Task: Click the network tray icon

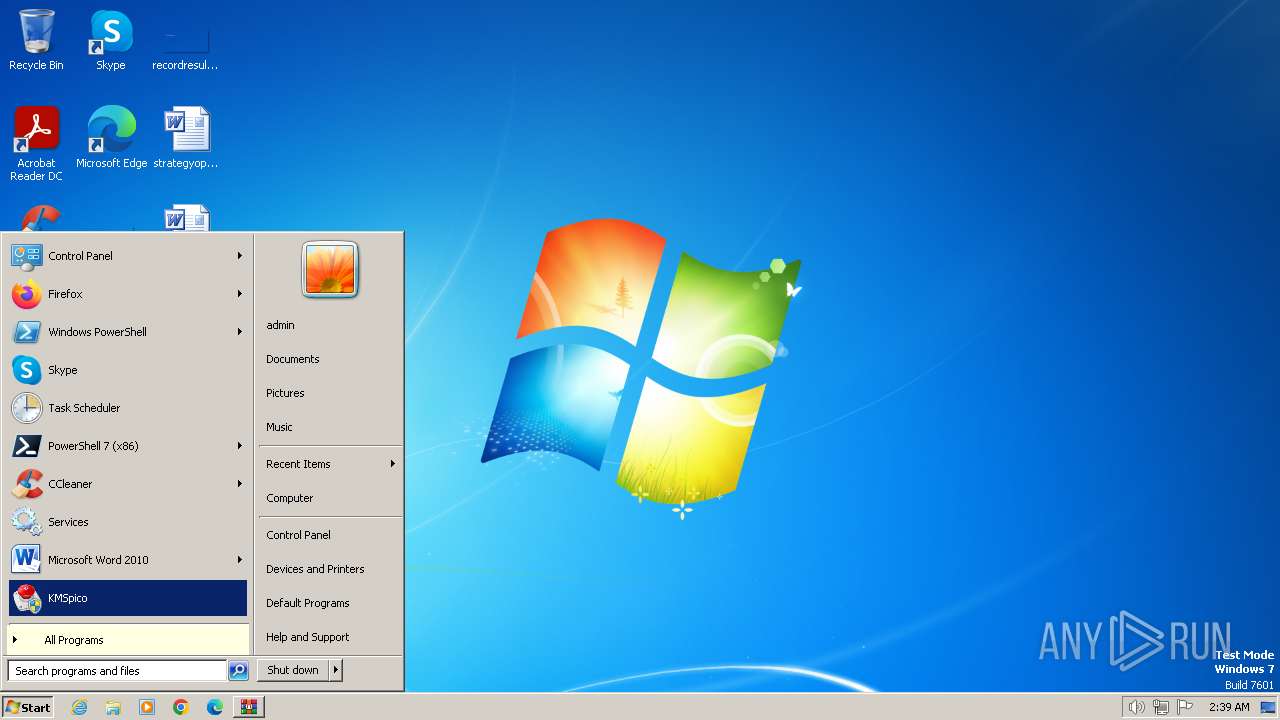Action: coord(1161,707)
